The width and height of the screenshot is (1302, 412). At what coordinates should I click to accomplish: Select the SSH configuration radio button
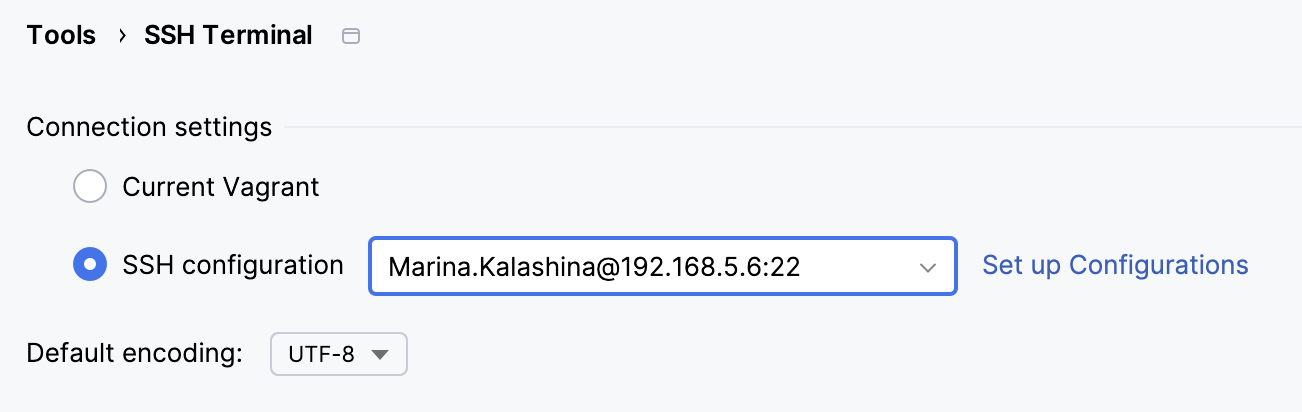pos(90,265)
